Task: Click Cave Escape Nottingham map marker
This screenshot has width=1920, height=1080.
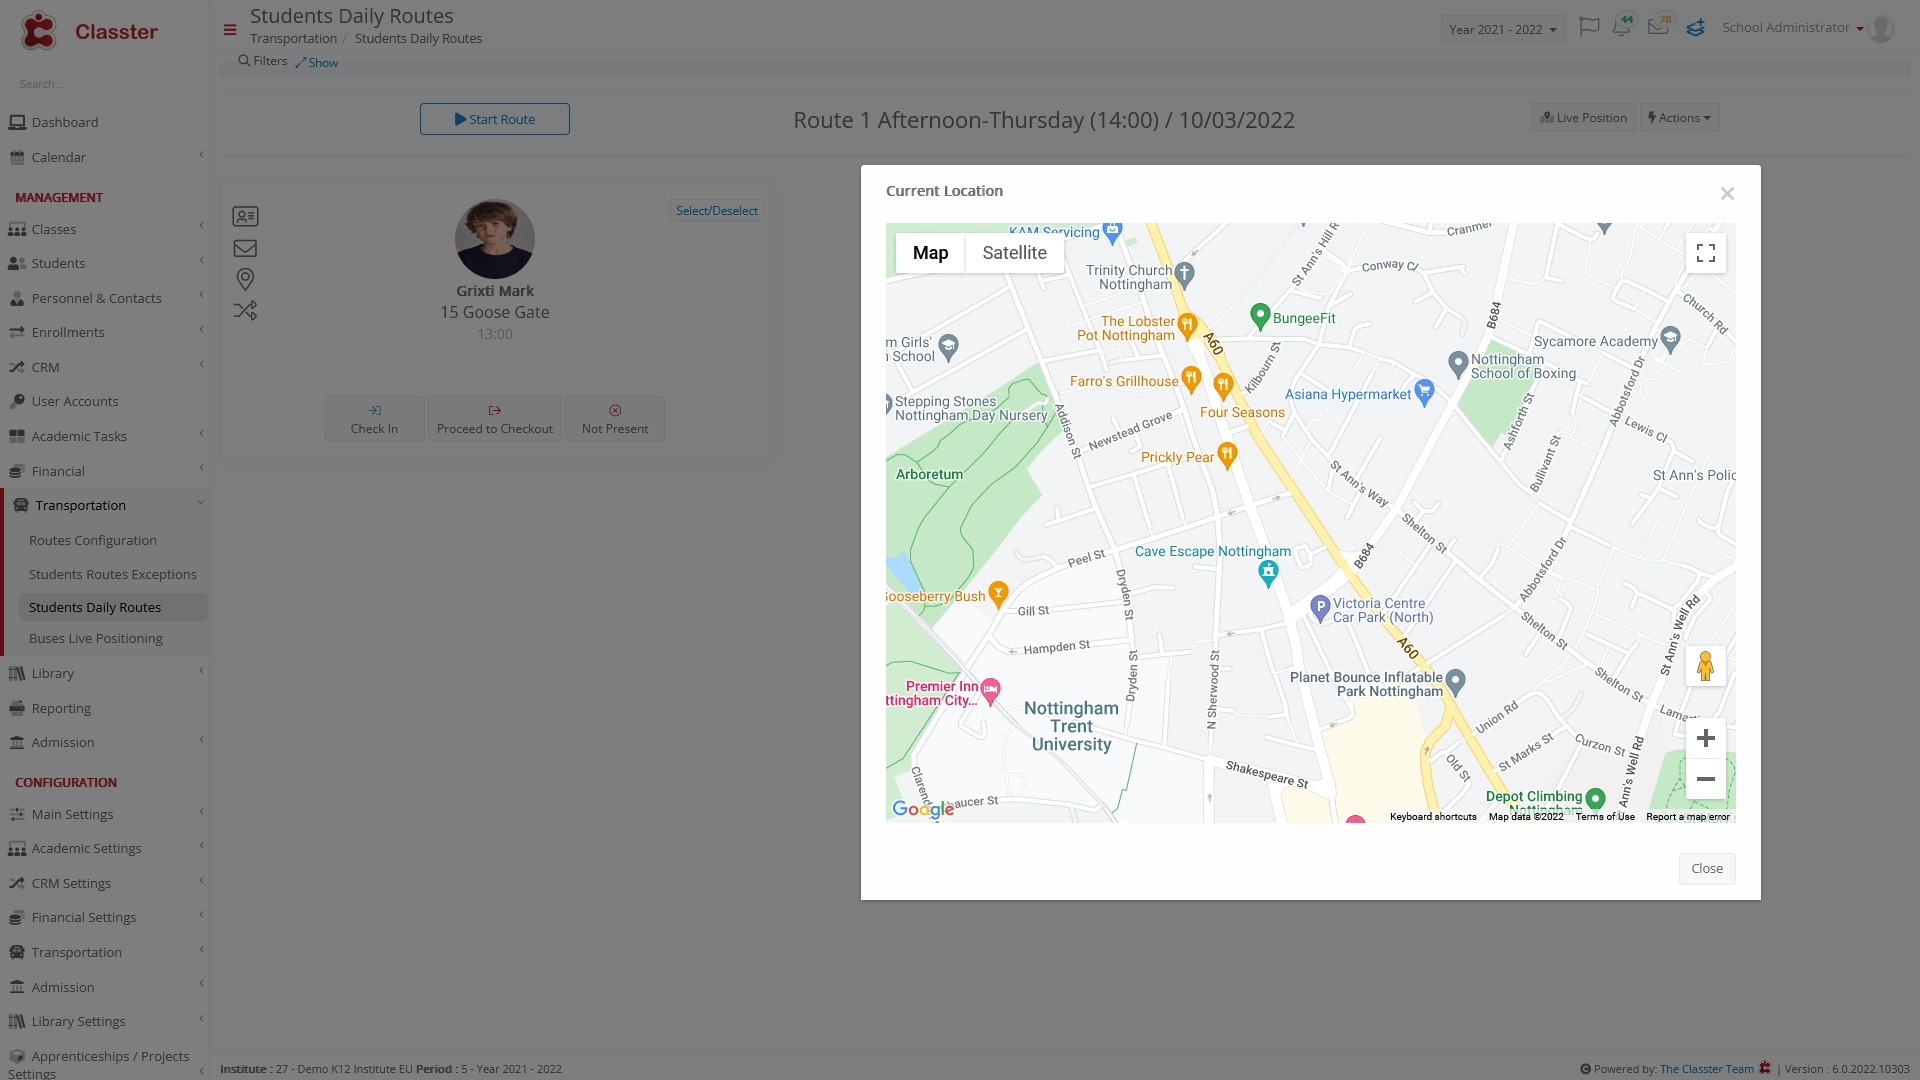Action: [1268, 573]
